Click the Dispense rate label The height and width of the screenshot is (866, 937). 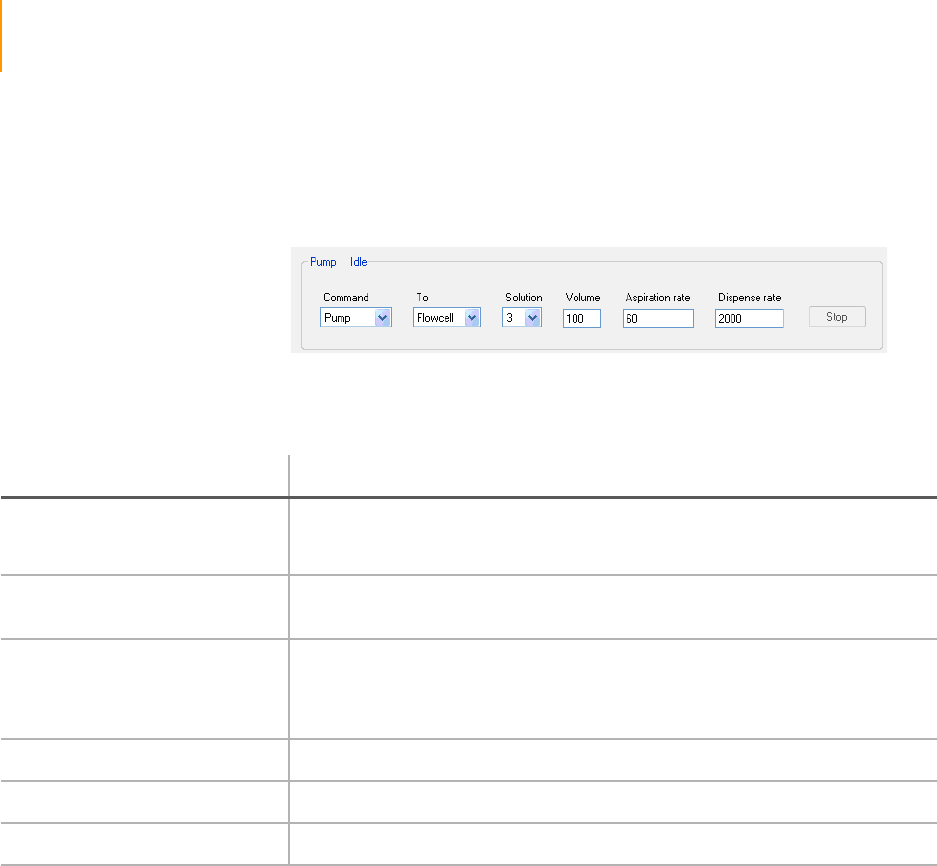(x=749, y=298)
